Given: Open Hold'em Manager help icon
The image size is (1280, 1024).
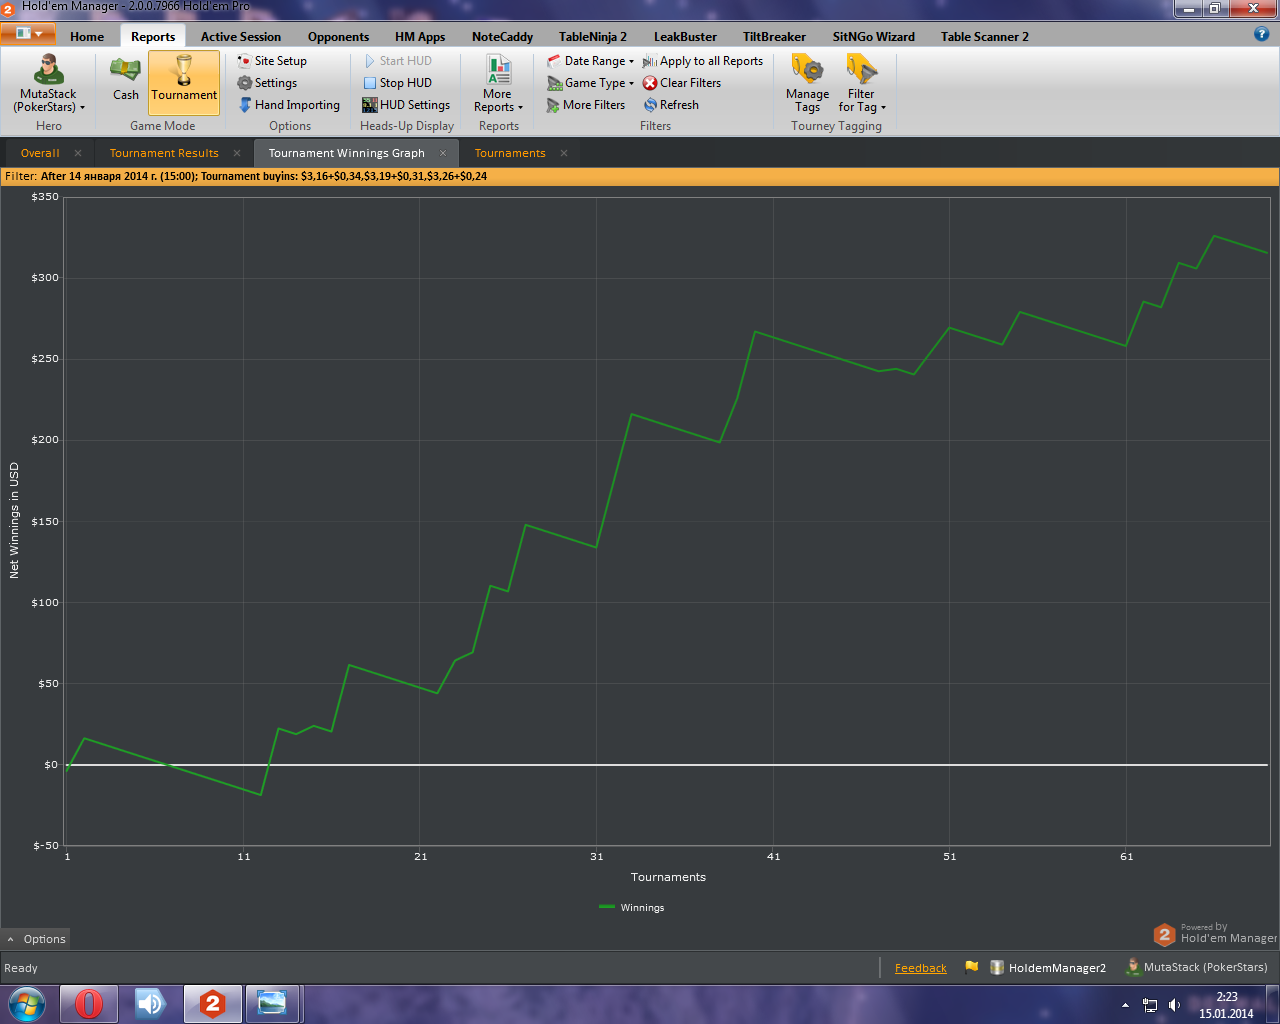Looking at the screenshot, I should tap(1261, 34).
